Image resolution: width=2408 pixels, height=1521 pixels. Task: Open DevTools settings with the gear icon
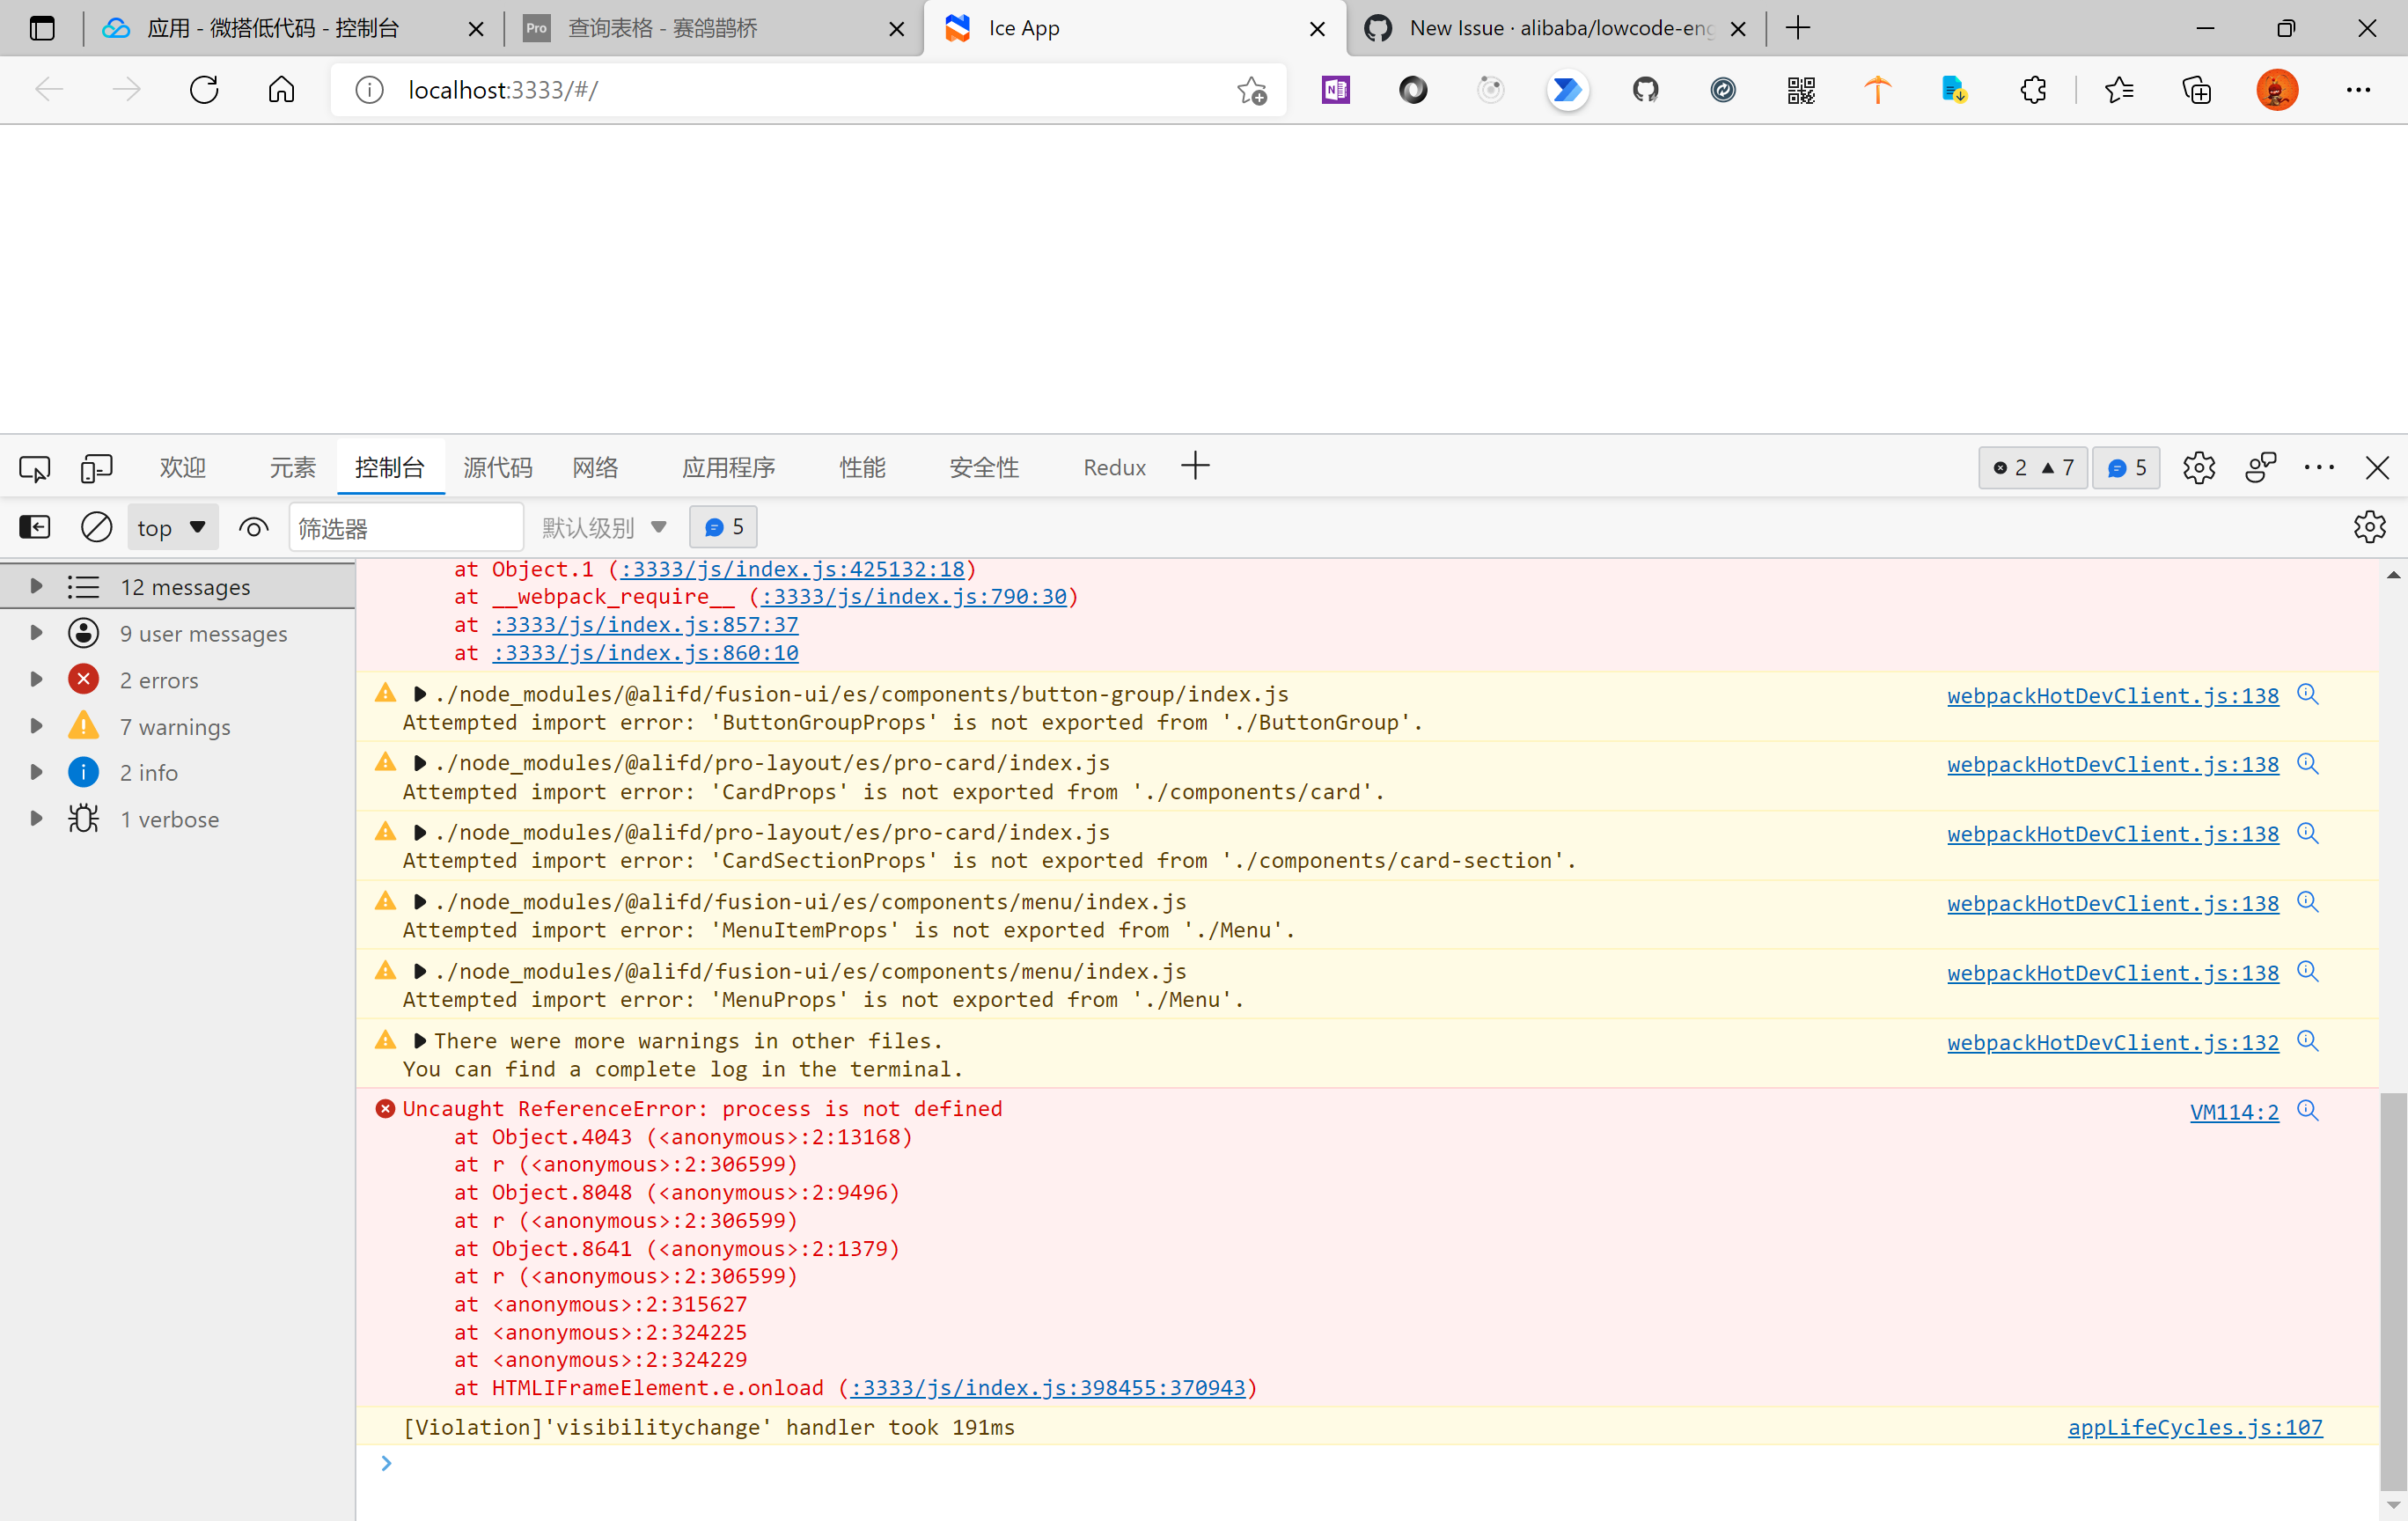(x=2198, y=467)
